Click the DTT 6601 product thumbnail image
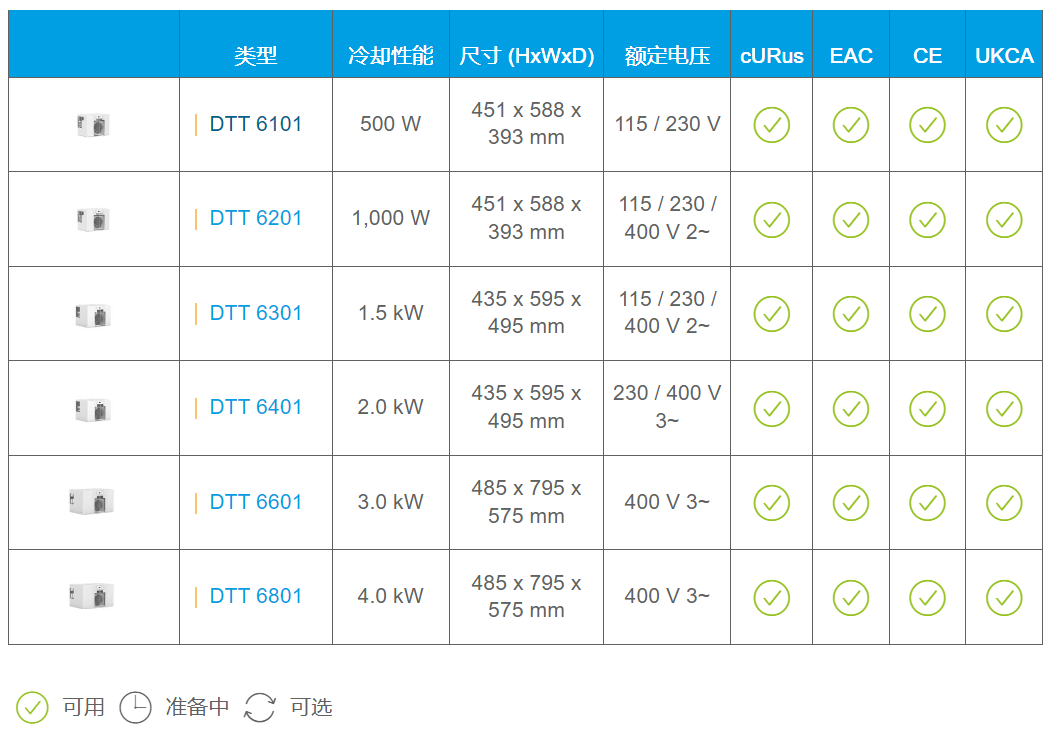This screenshot has height=735, width=1053. pos(92,502)
